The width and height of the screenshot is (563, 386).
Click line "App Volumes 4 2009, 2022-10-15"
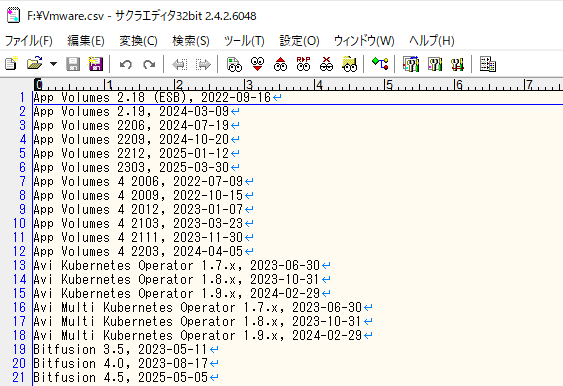point(138,195)
